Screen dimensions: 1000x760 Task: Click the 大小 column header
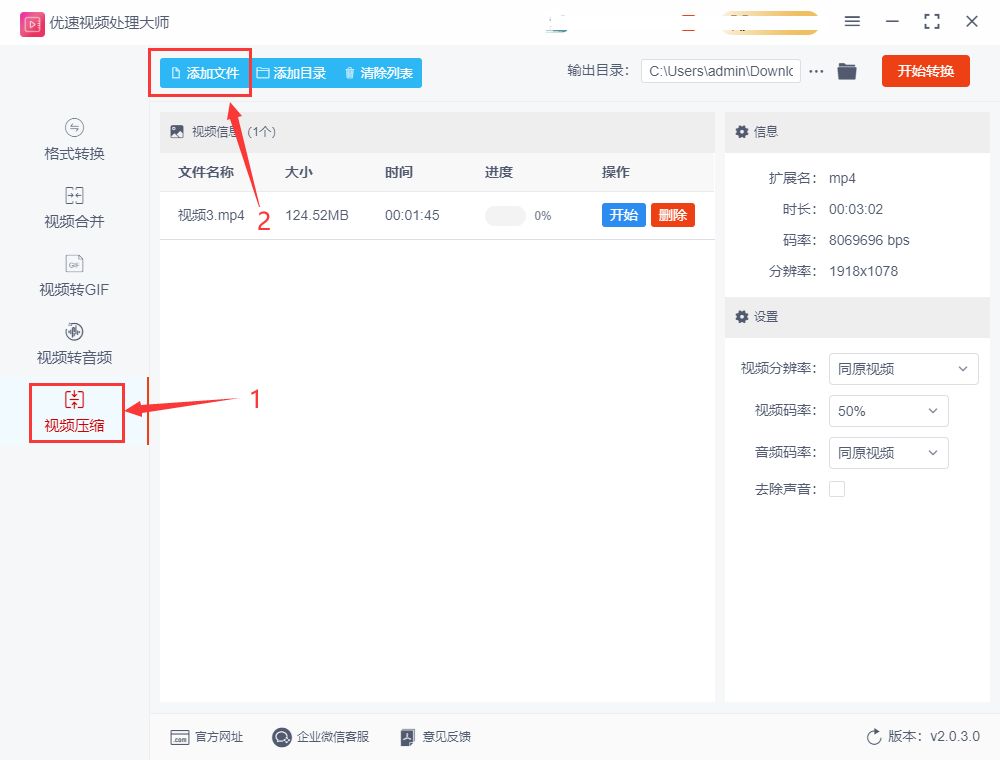point(298,172)
